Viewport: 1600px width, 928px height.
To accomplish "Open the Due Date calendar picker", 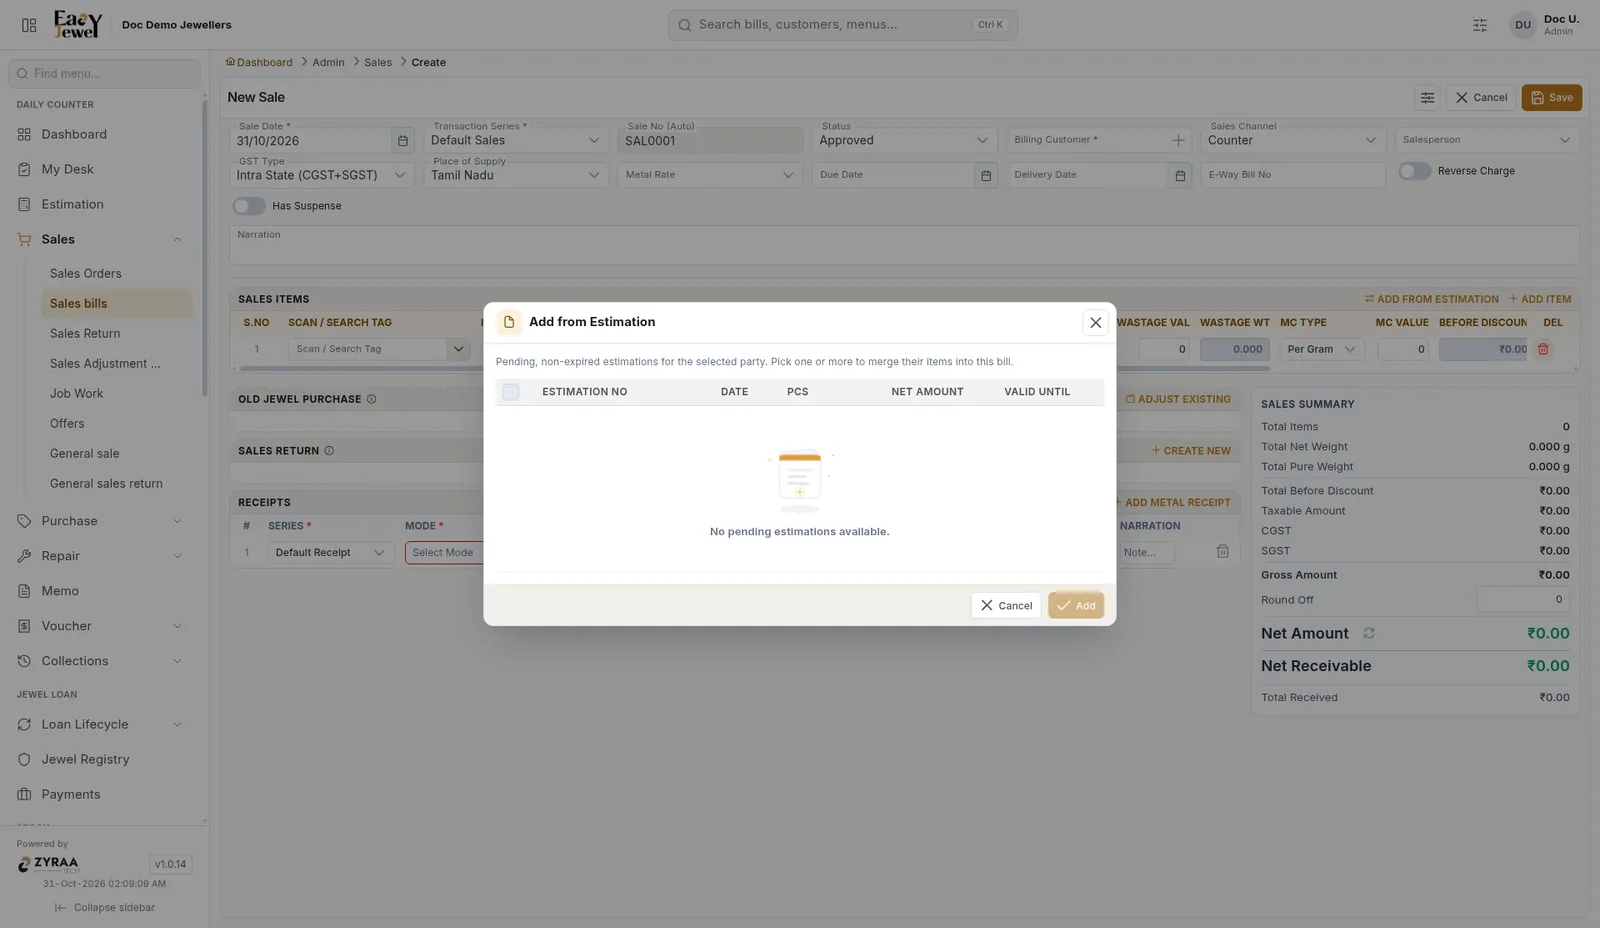I will tap(986, 175).
